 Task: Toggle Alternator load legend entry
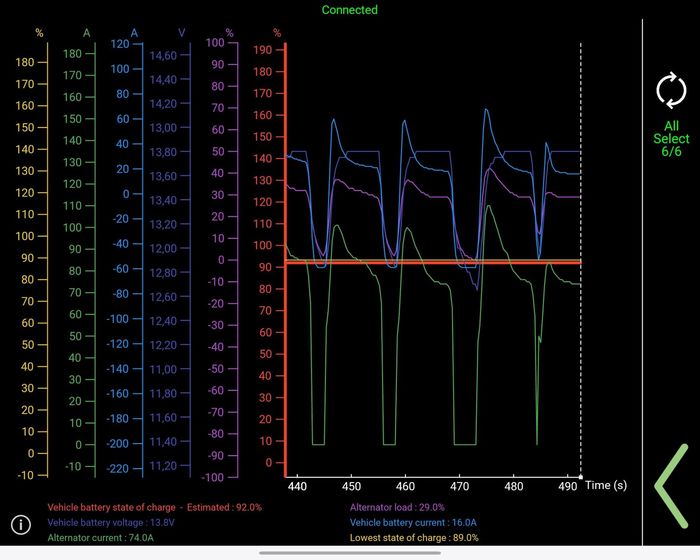(397, 507)
